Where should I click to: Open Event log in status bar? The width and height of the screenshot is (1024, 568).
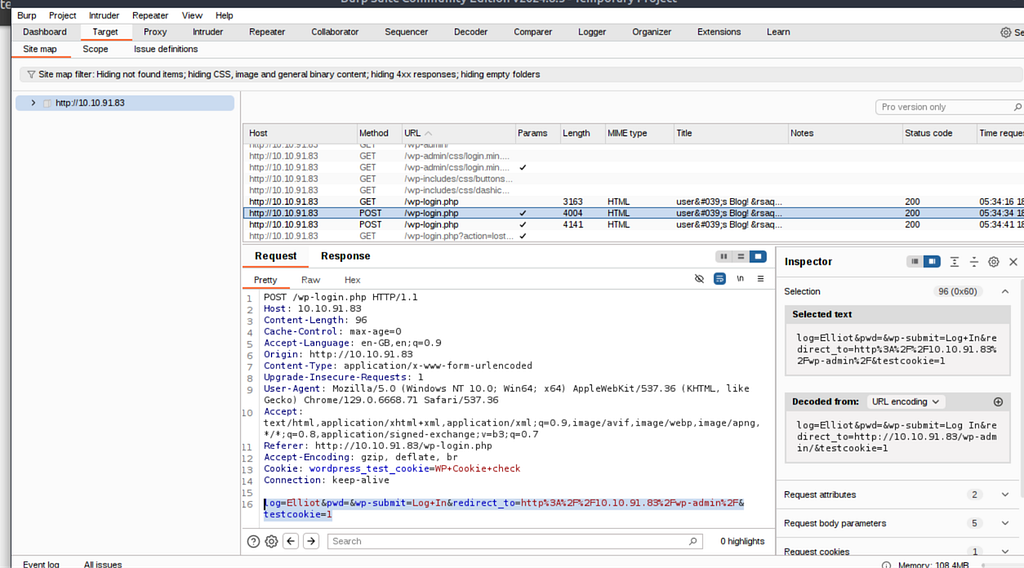click(x=41, y=564)
